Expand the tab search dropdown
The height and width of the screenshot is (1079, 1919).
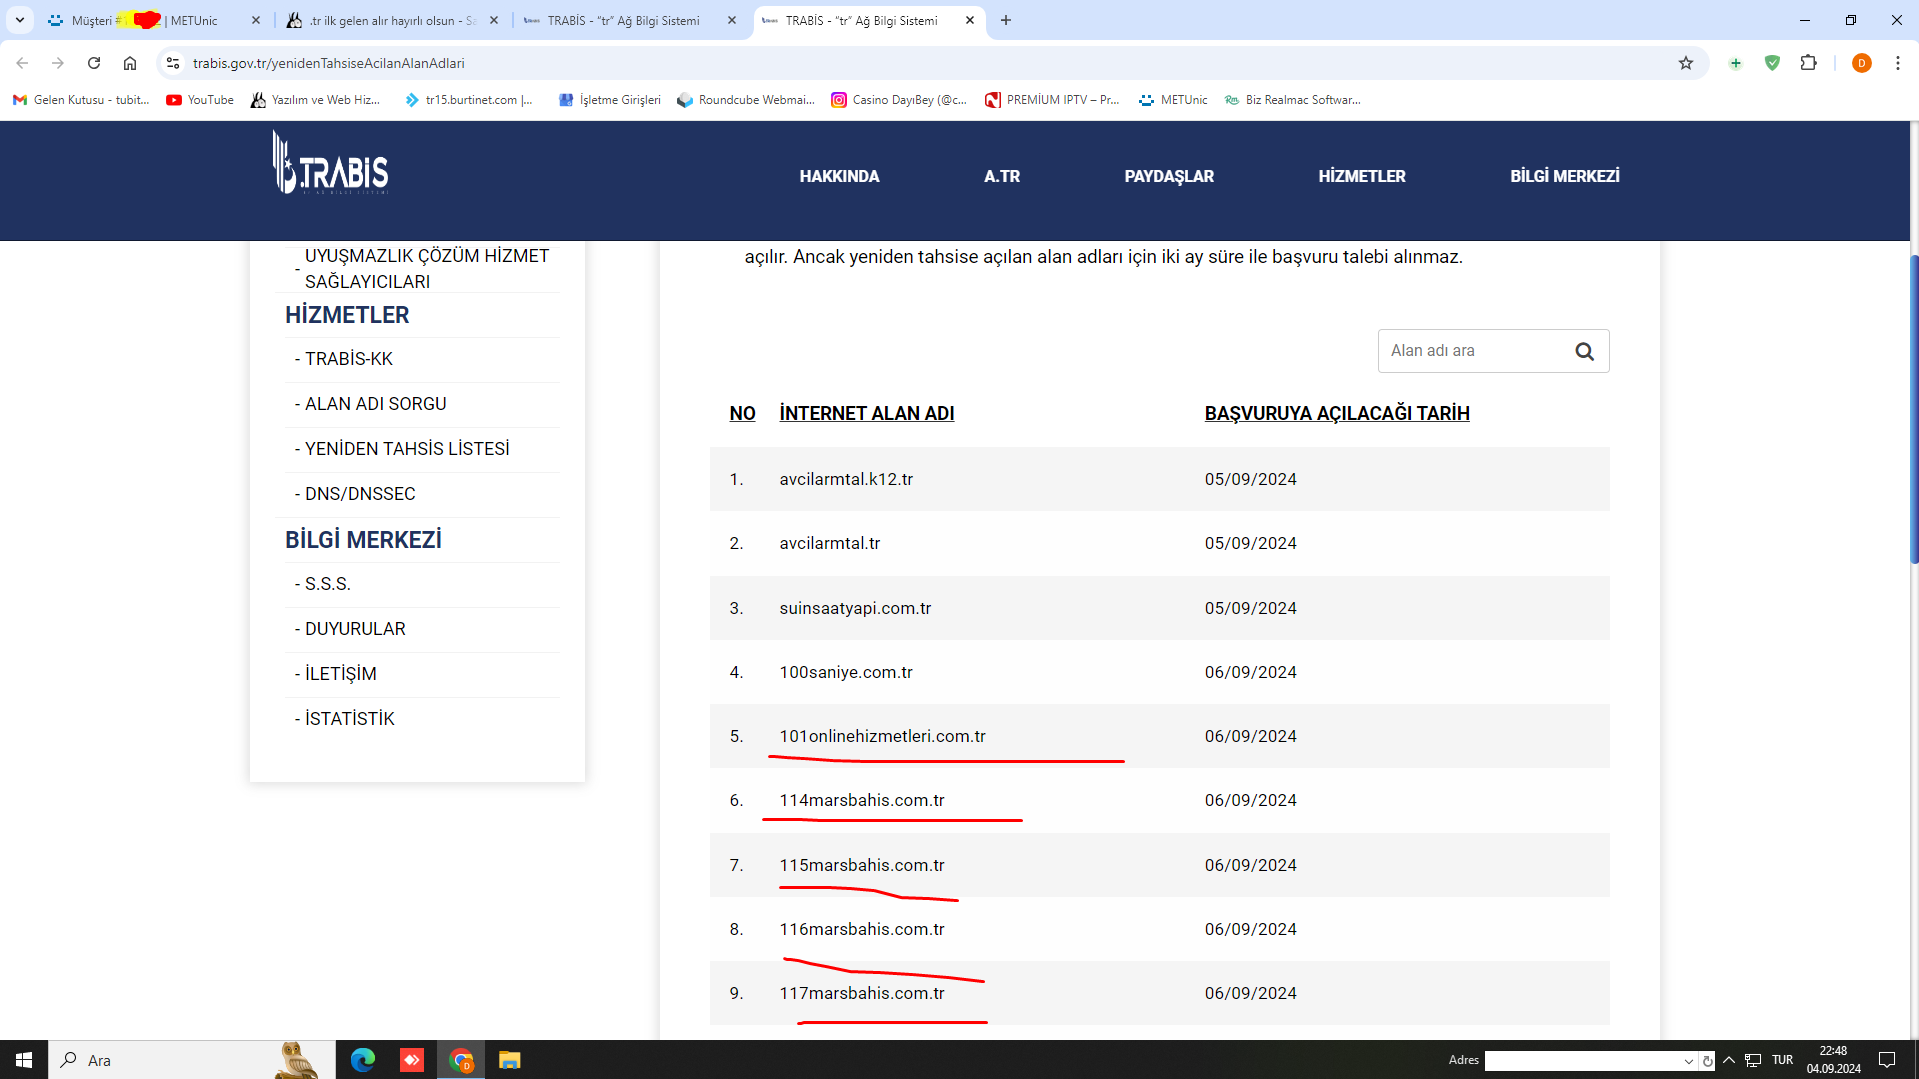(x=20, y=20)
